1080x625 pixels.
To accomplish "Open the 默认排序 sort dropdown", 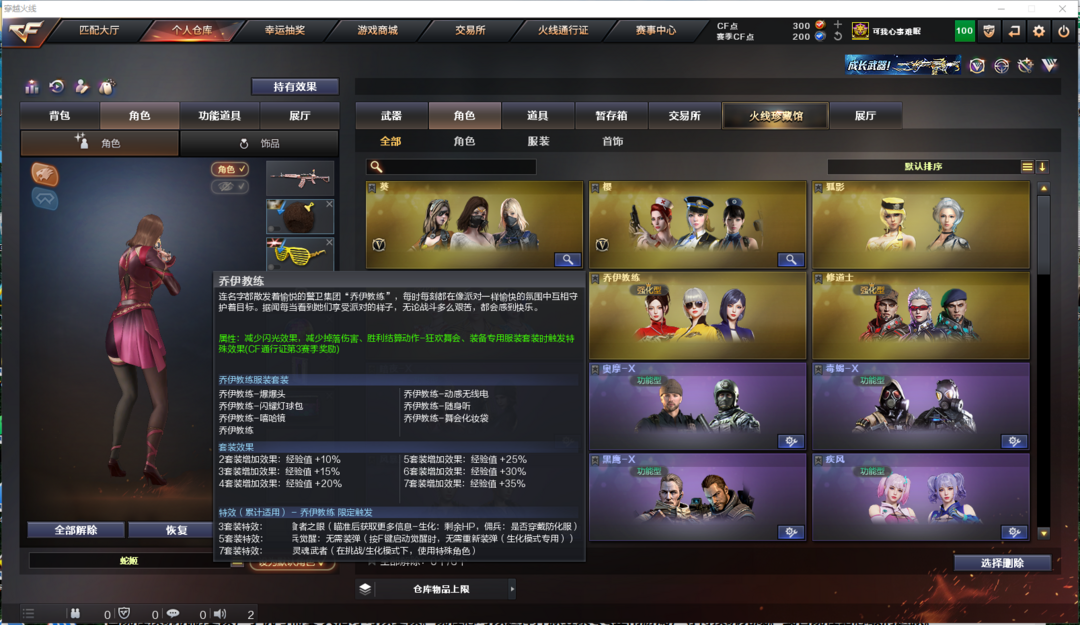I will tap(923, 167).
